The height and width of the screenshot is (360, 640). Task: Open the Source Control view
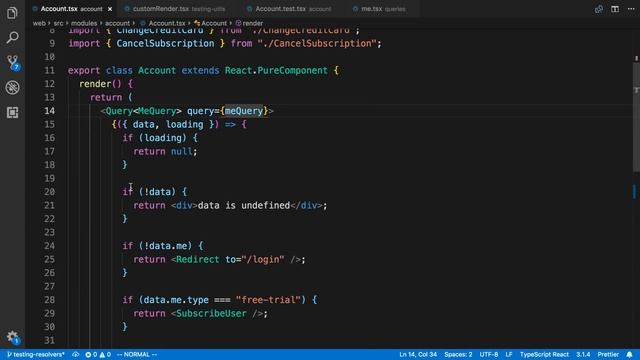click(x=13, y=62)
